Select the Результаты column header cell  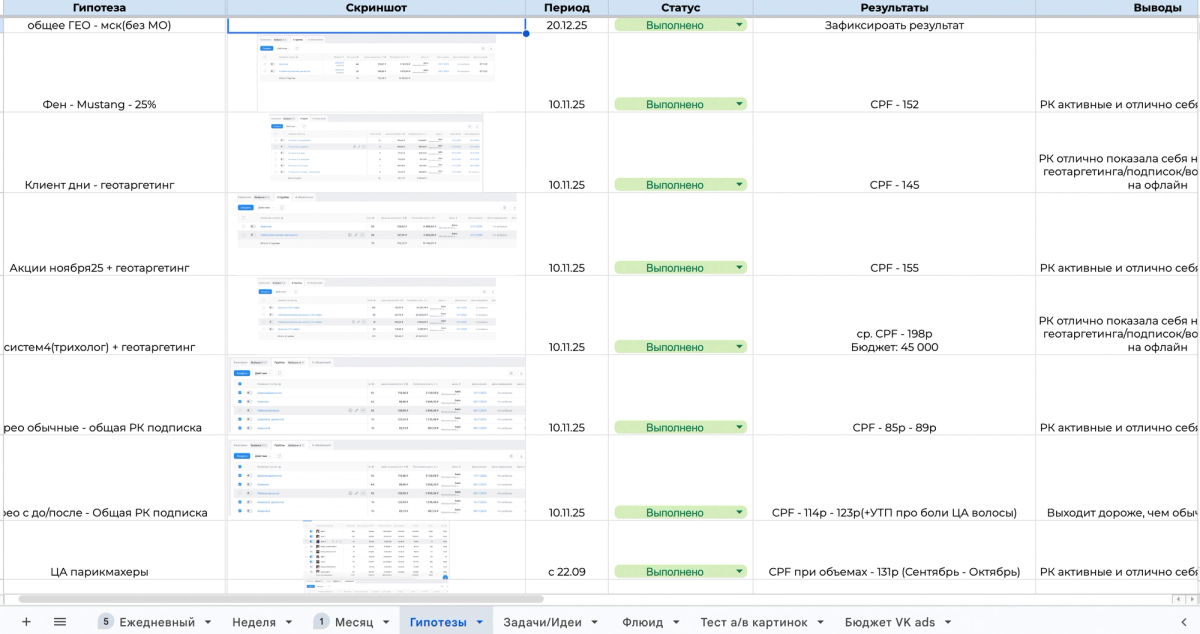(x=894, y=8)
